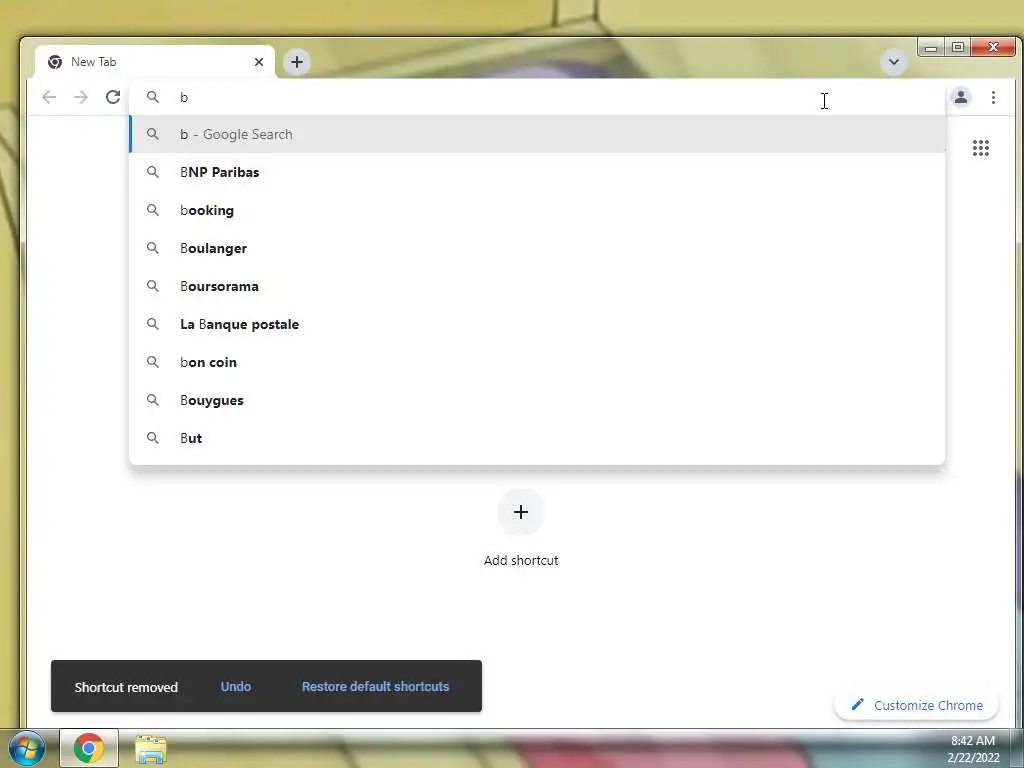This screenshot has width=1024, height=768.
Task: Choose the But suggestion
Action: (x=537, y=438)
